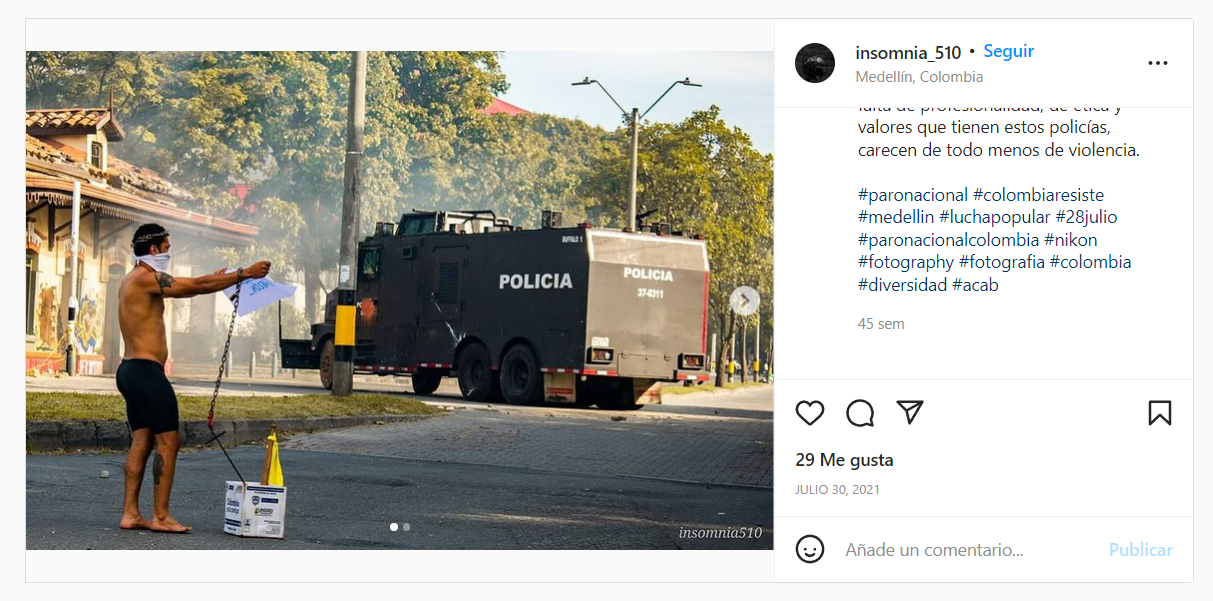The width and height of the screenshot is (1213, 601).
Task: Open the JULIO 30, 2021 date link
Action: 837,490
